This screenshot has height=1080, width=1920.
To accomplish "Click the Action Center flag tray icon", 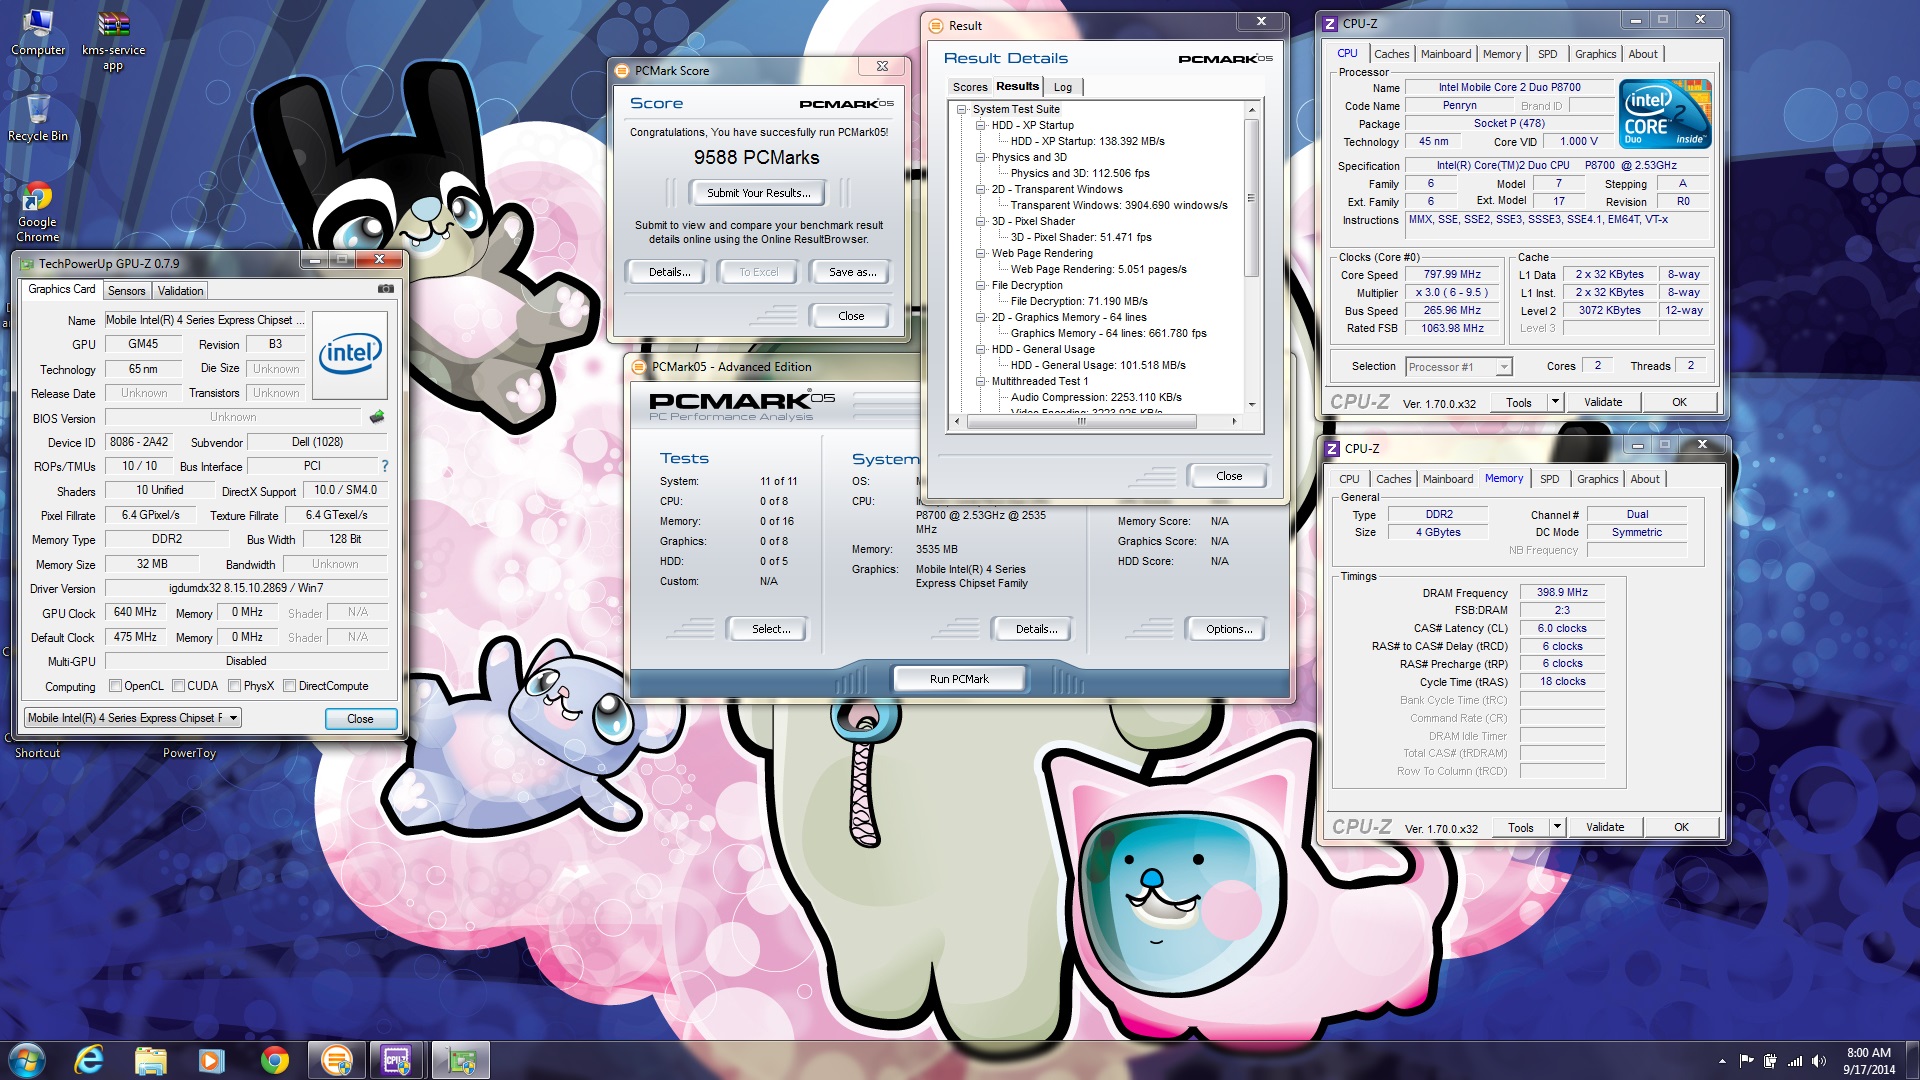I will pyautogui.click(x=1747, y=1061).
